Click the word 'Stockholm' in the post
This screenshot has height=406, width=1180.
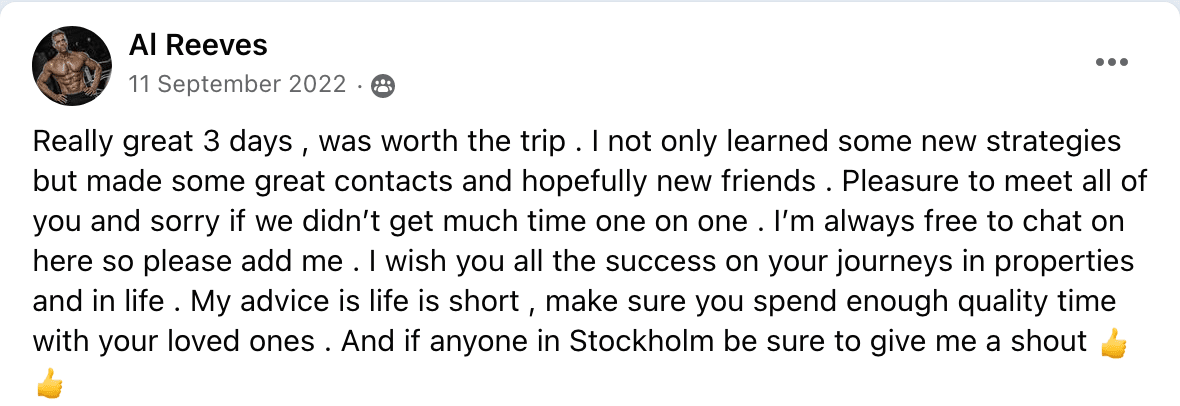point(642,341)
